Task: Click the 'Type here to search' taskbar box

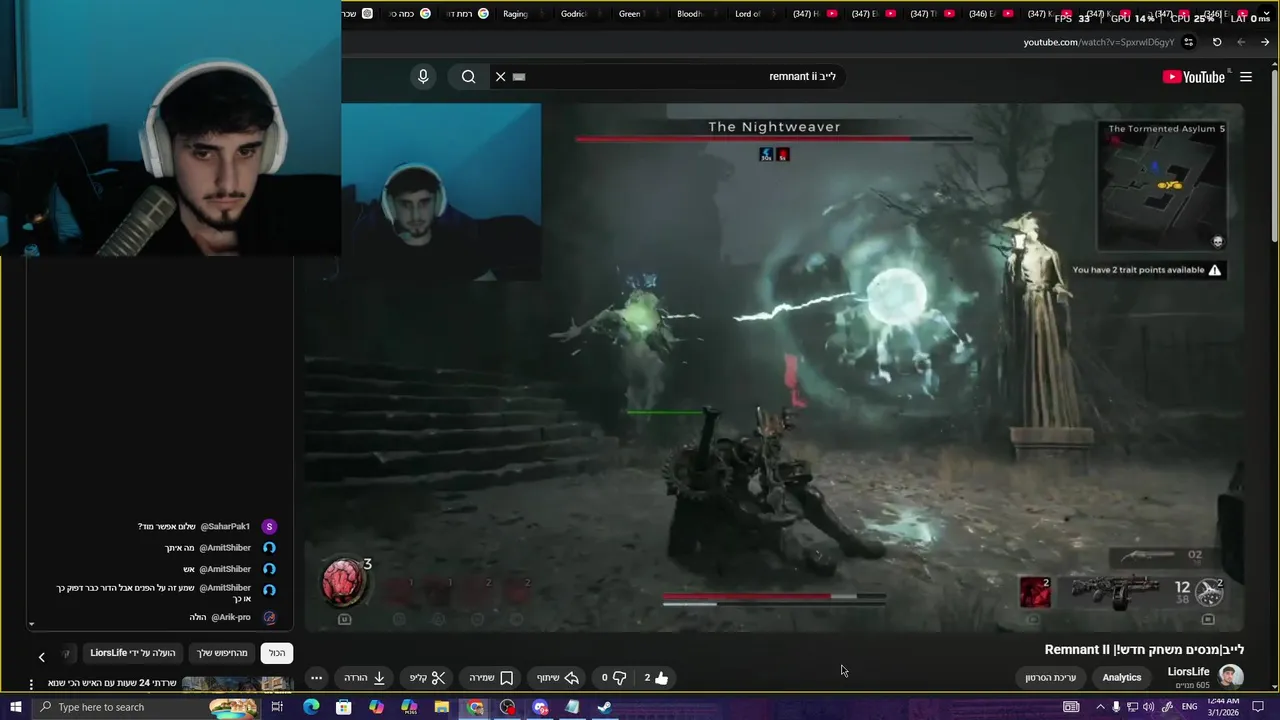Action: point(145,707)
